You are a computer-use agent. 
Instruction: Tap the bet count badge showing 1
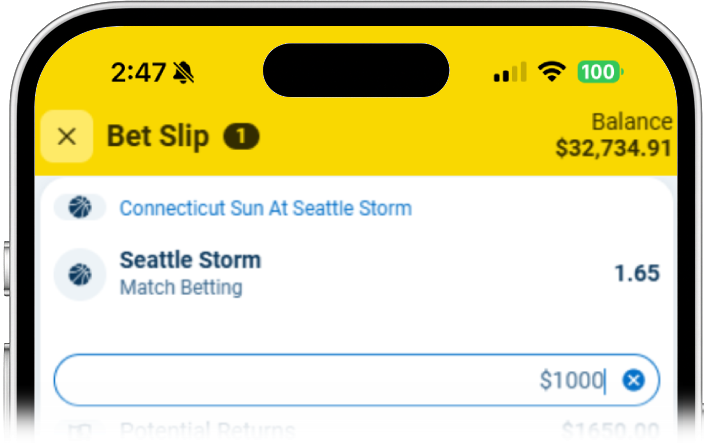pos(241,136)
